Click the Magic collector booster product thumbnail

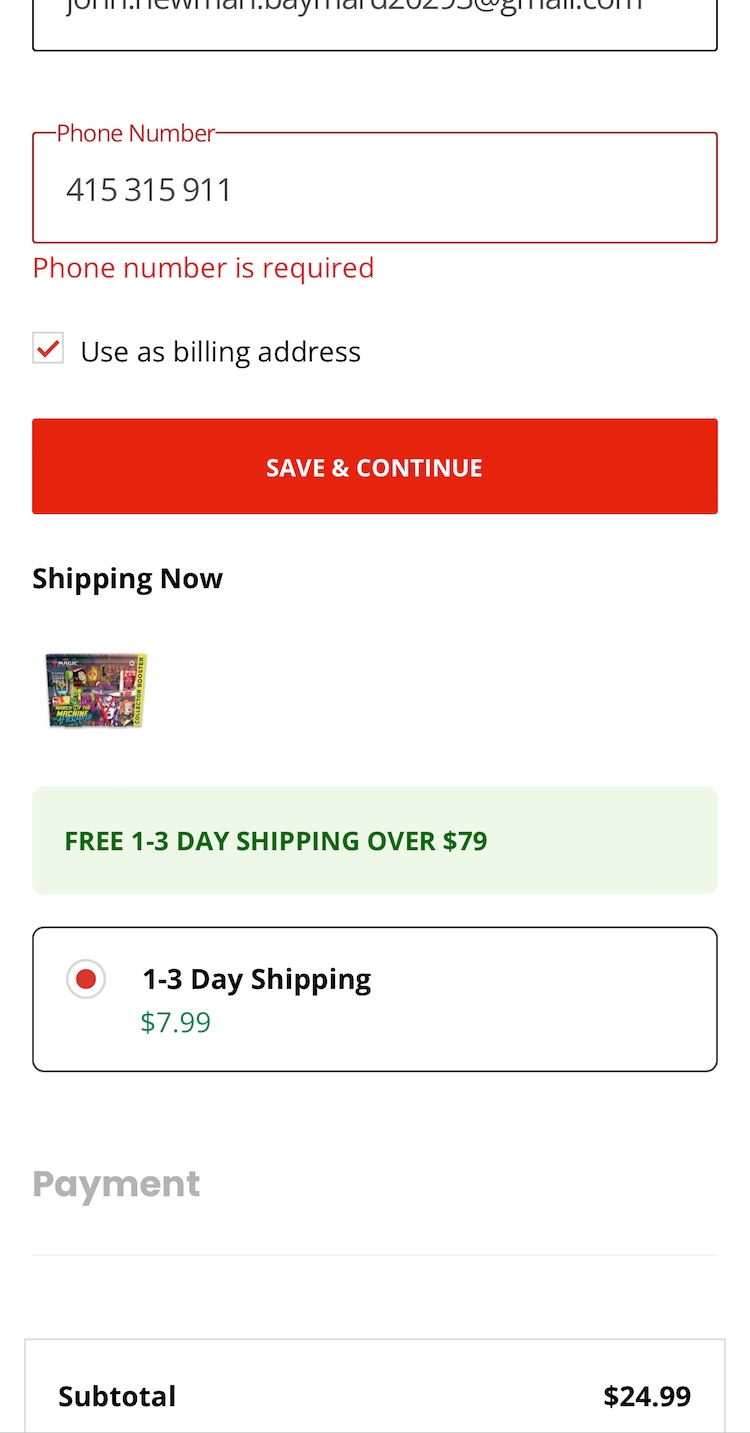point(97,690)
